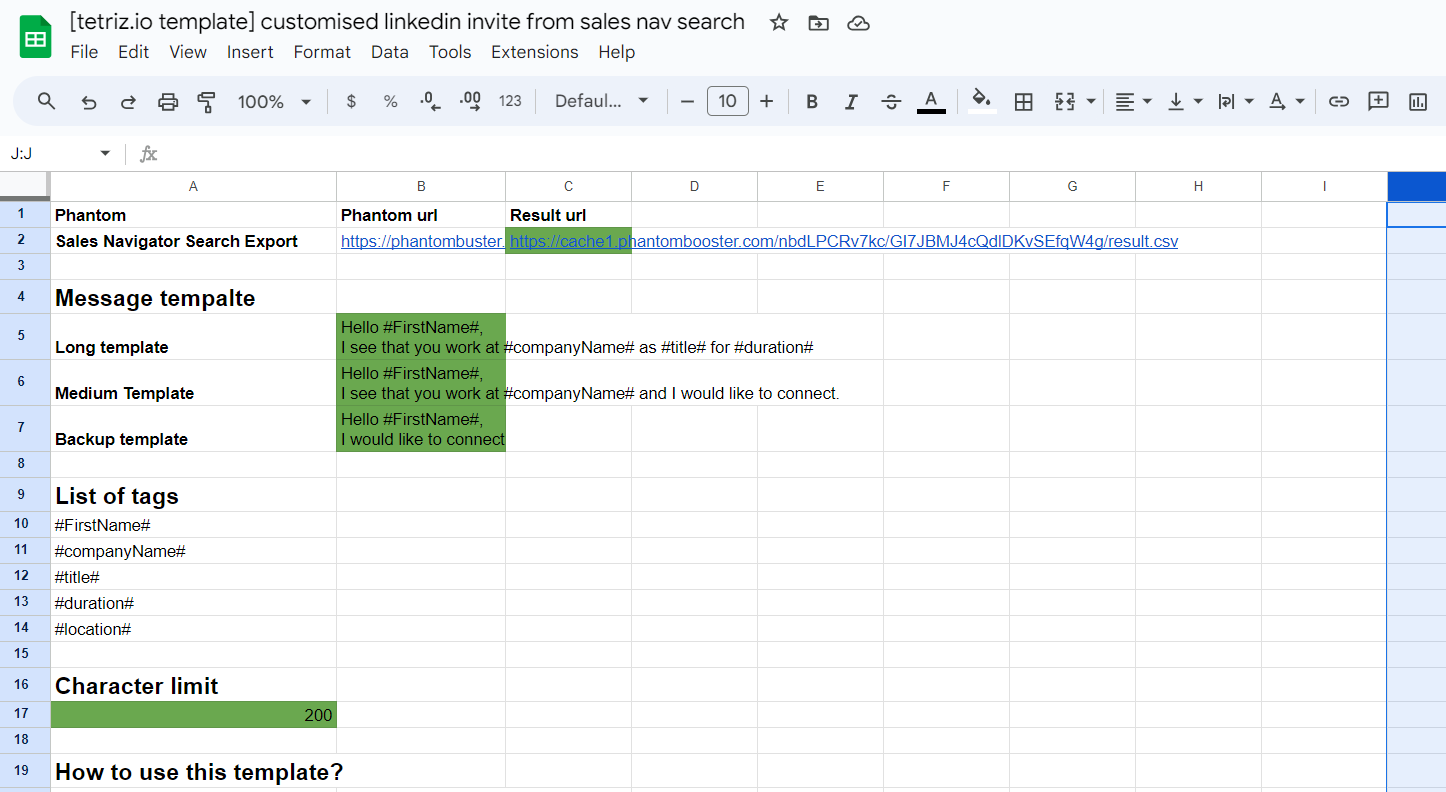Check cloud save status icon
The image size is (1446, 792).
[x=858, y=22]
